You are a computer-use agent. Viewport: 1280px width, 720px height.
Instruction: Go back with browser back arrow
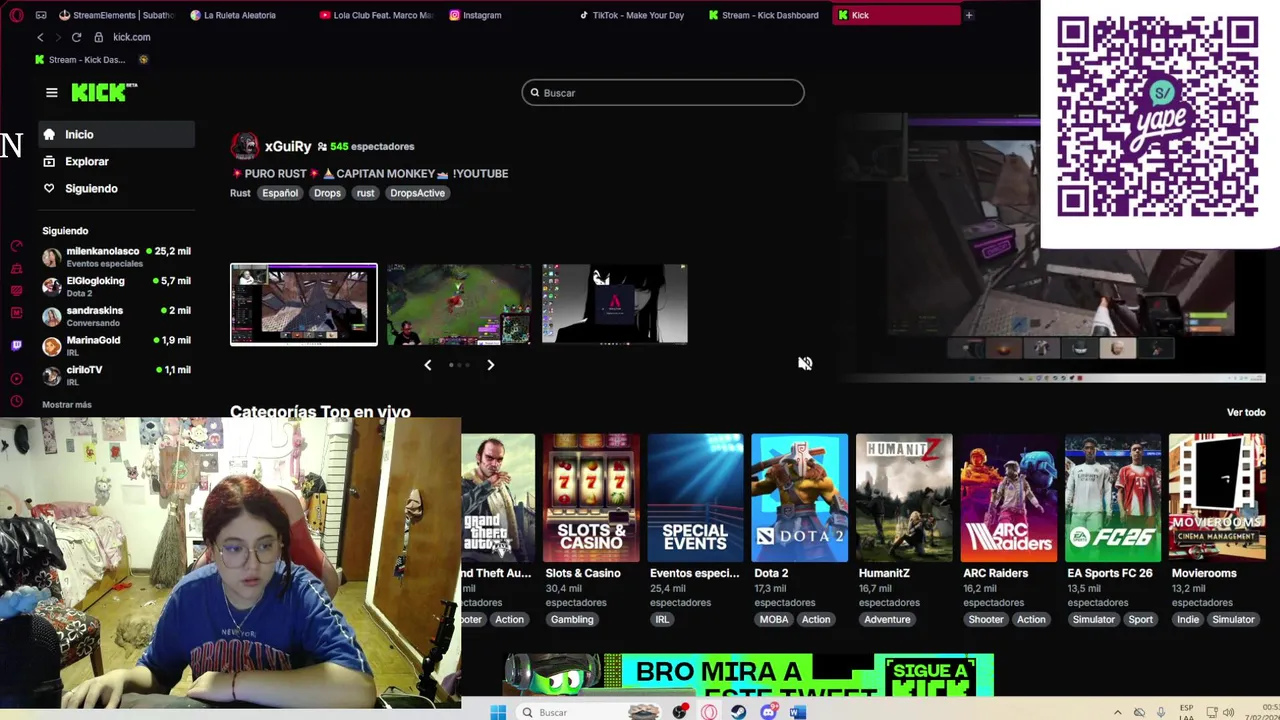(x=40, y=37)
